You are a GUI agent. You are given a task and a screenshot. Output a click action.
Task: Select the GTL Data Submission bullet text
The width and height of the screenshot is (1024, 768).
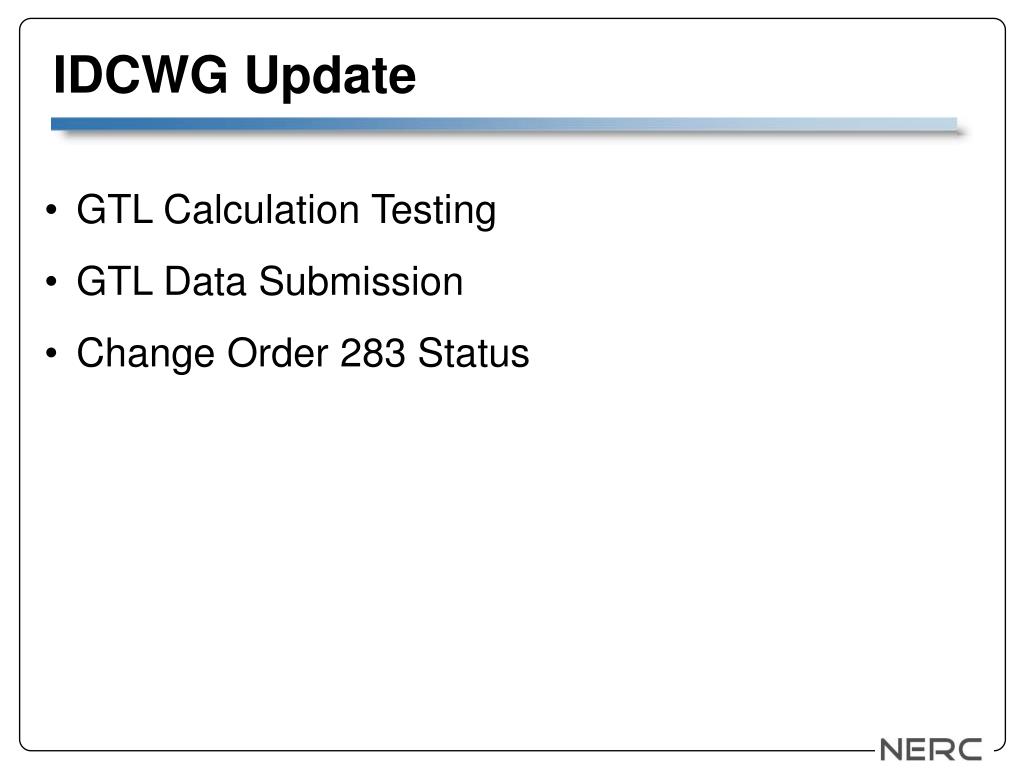pyautogui.click(x=270, y=281)
